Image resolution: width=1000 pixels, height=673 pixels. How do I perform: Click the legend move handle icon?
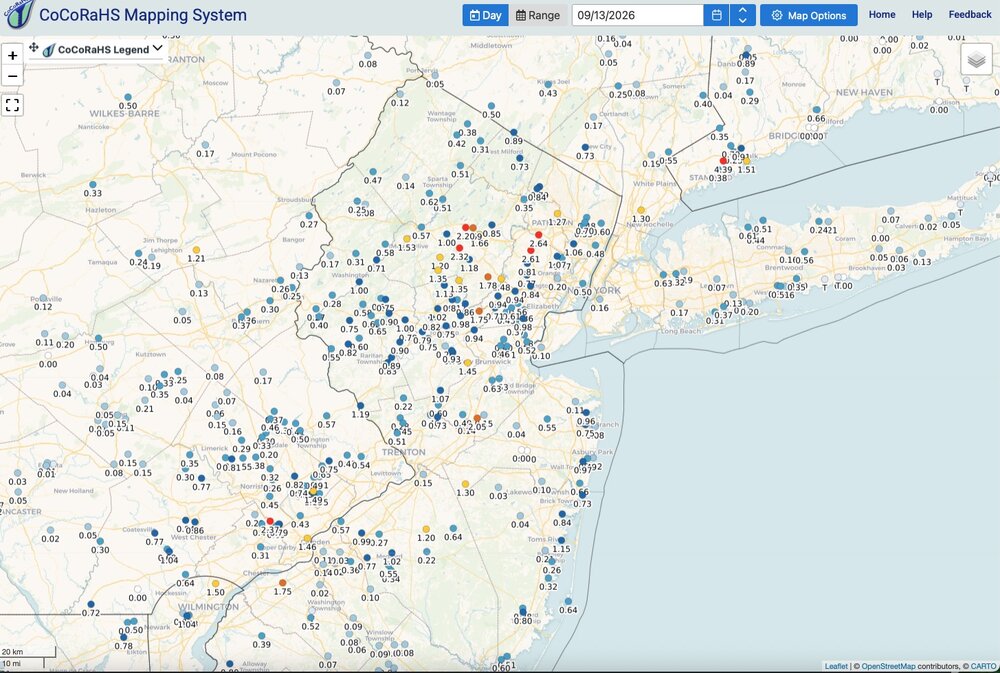click(x=34, y=48)
